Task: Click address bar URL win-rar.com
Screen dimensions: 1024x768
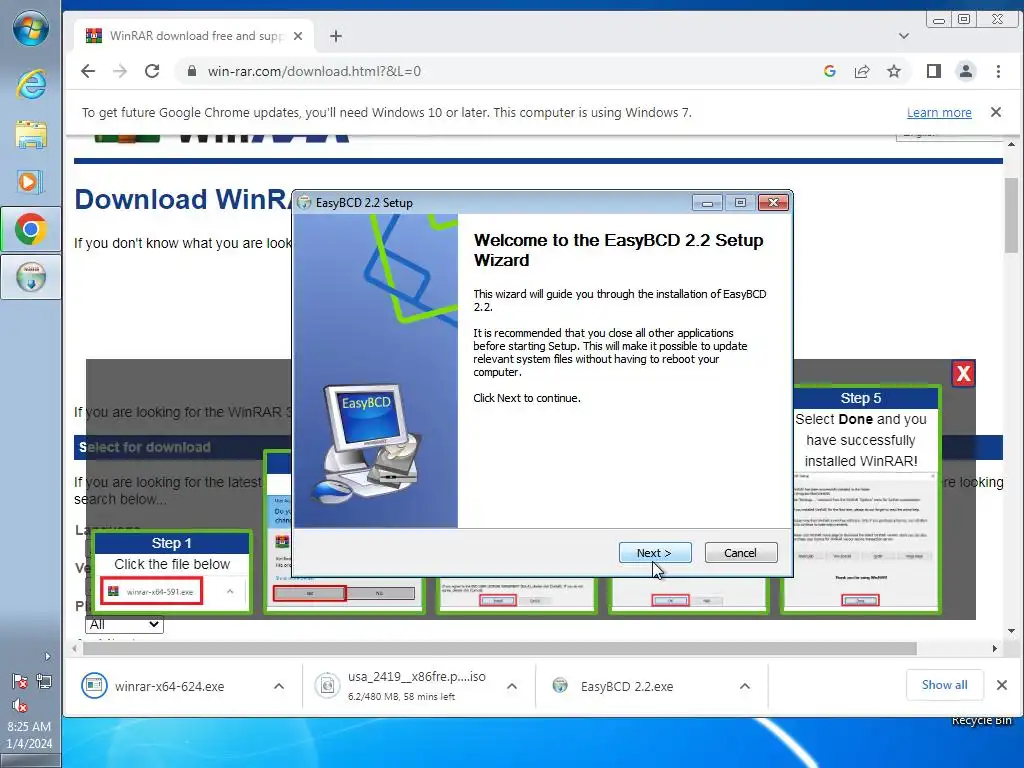Action: (x=314, y=71)
